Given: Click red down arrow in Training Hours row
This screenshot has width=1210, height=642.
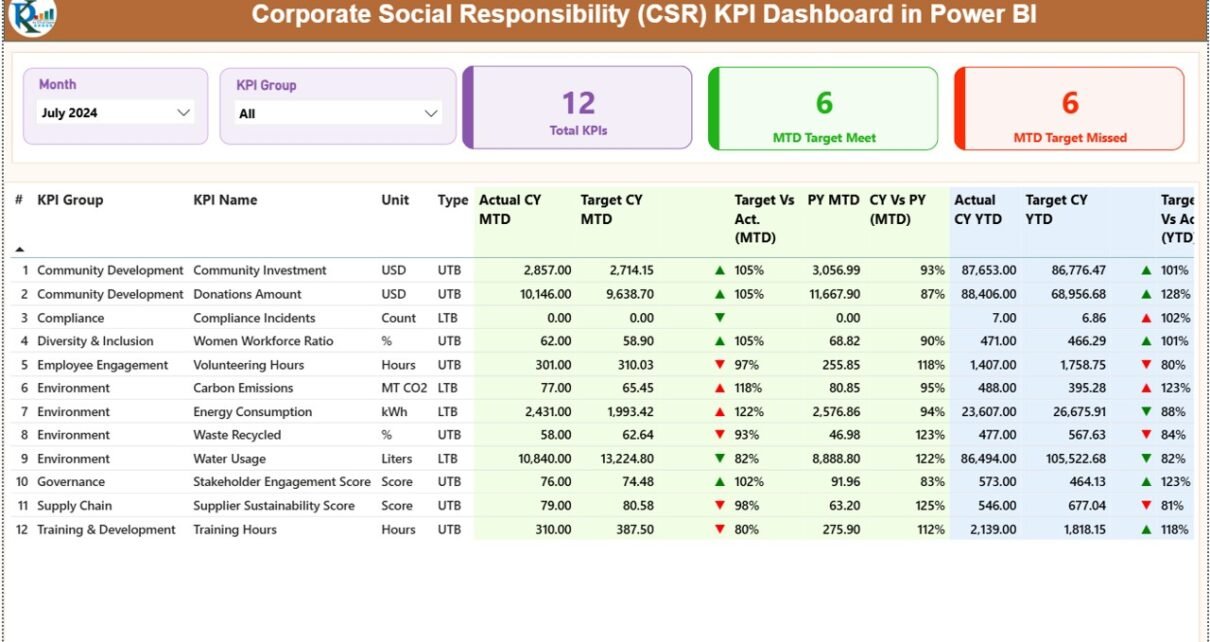Looking at the screenshot, I should [719, 529].
